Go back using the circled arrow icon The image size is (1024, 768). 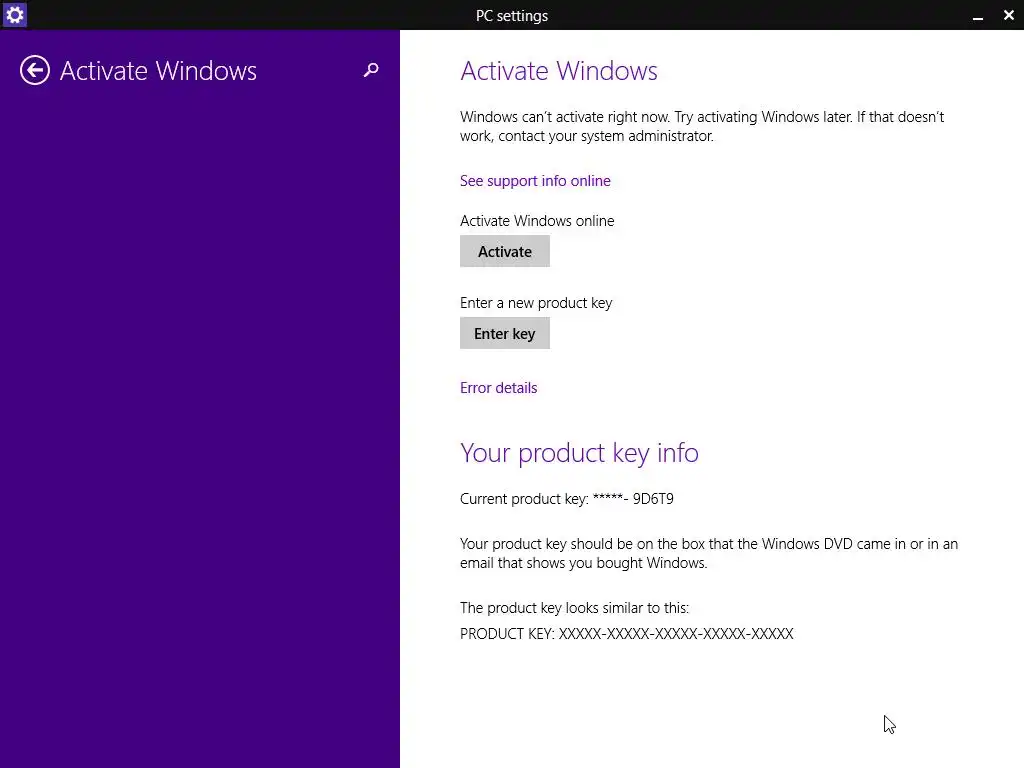pyautogui.click(x=35, y=71)
